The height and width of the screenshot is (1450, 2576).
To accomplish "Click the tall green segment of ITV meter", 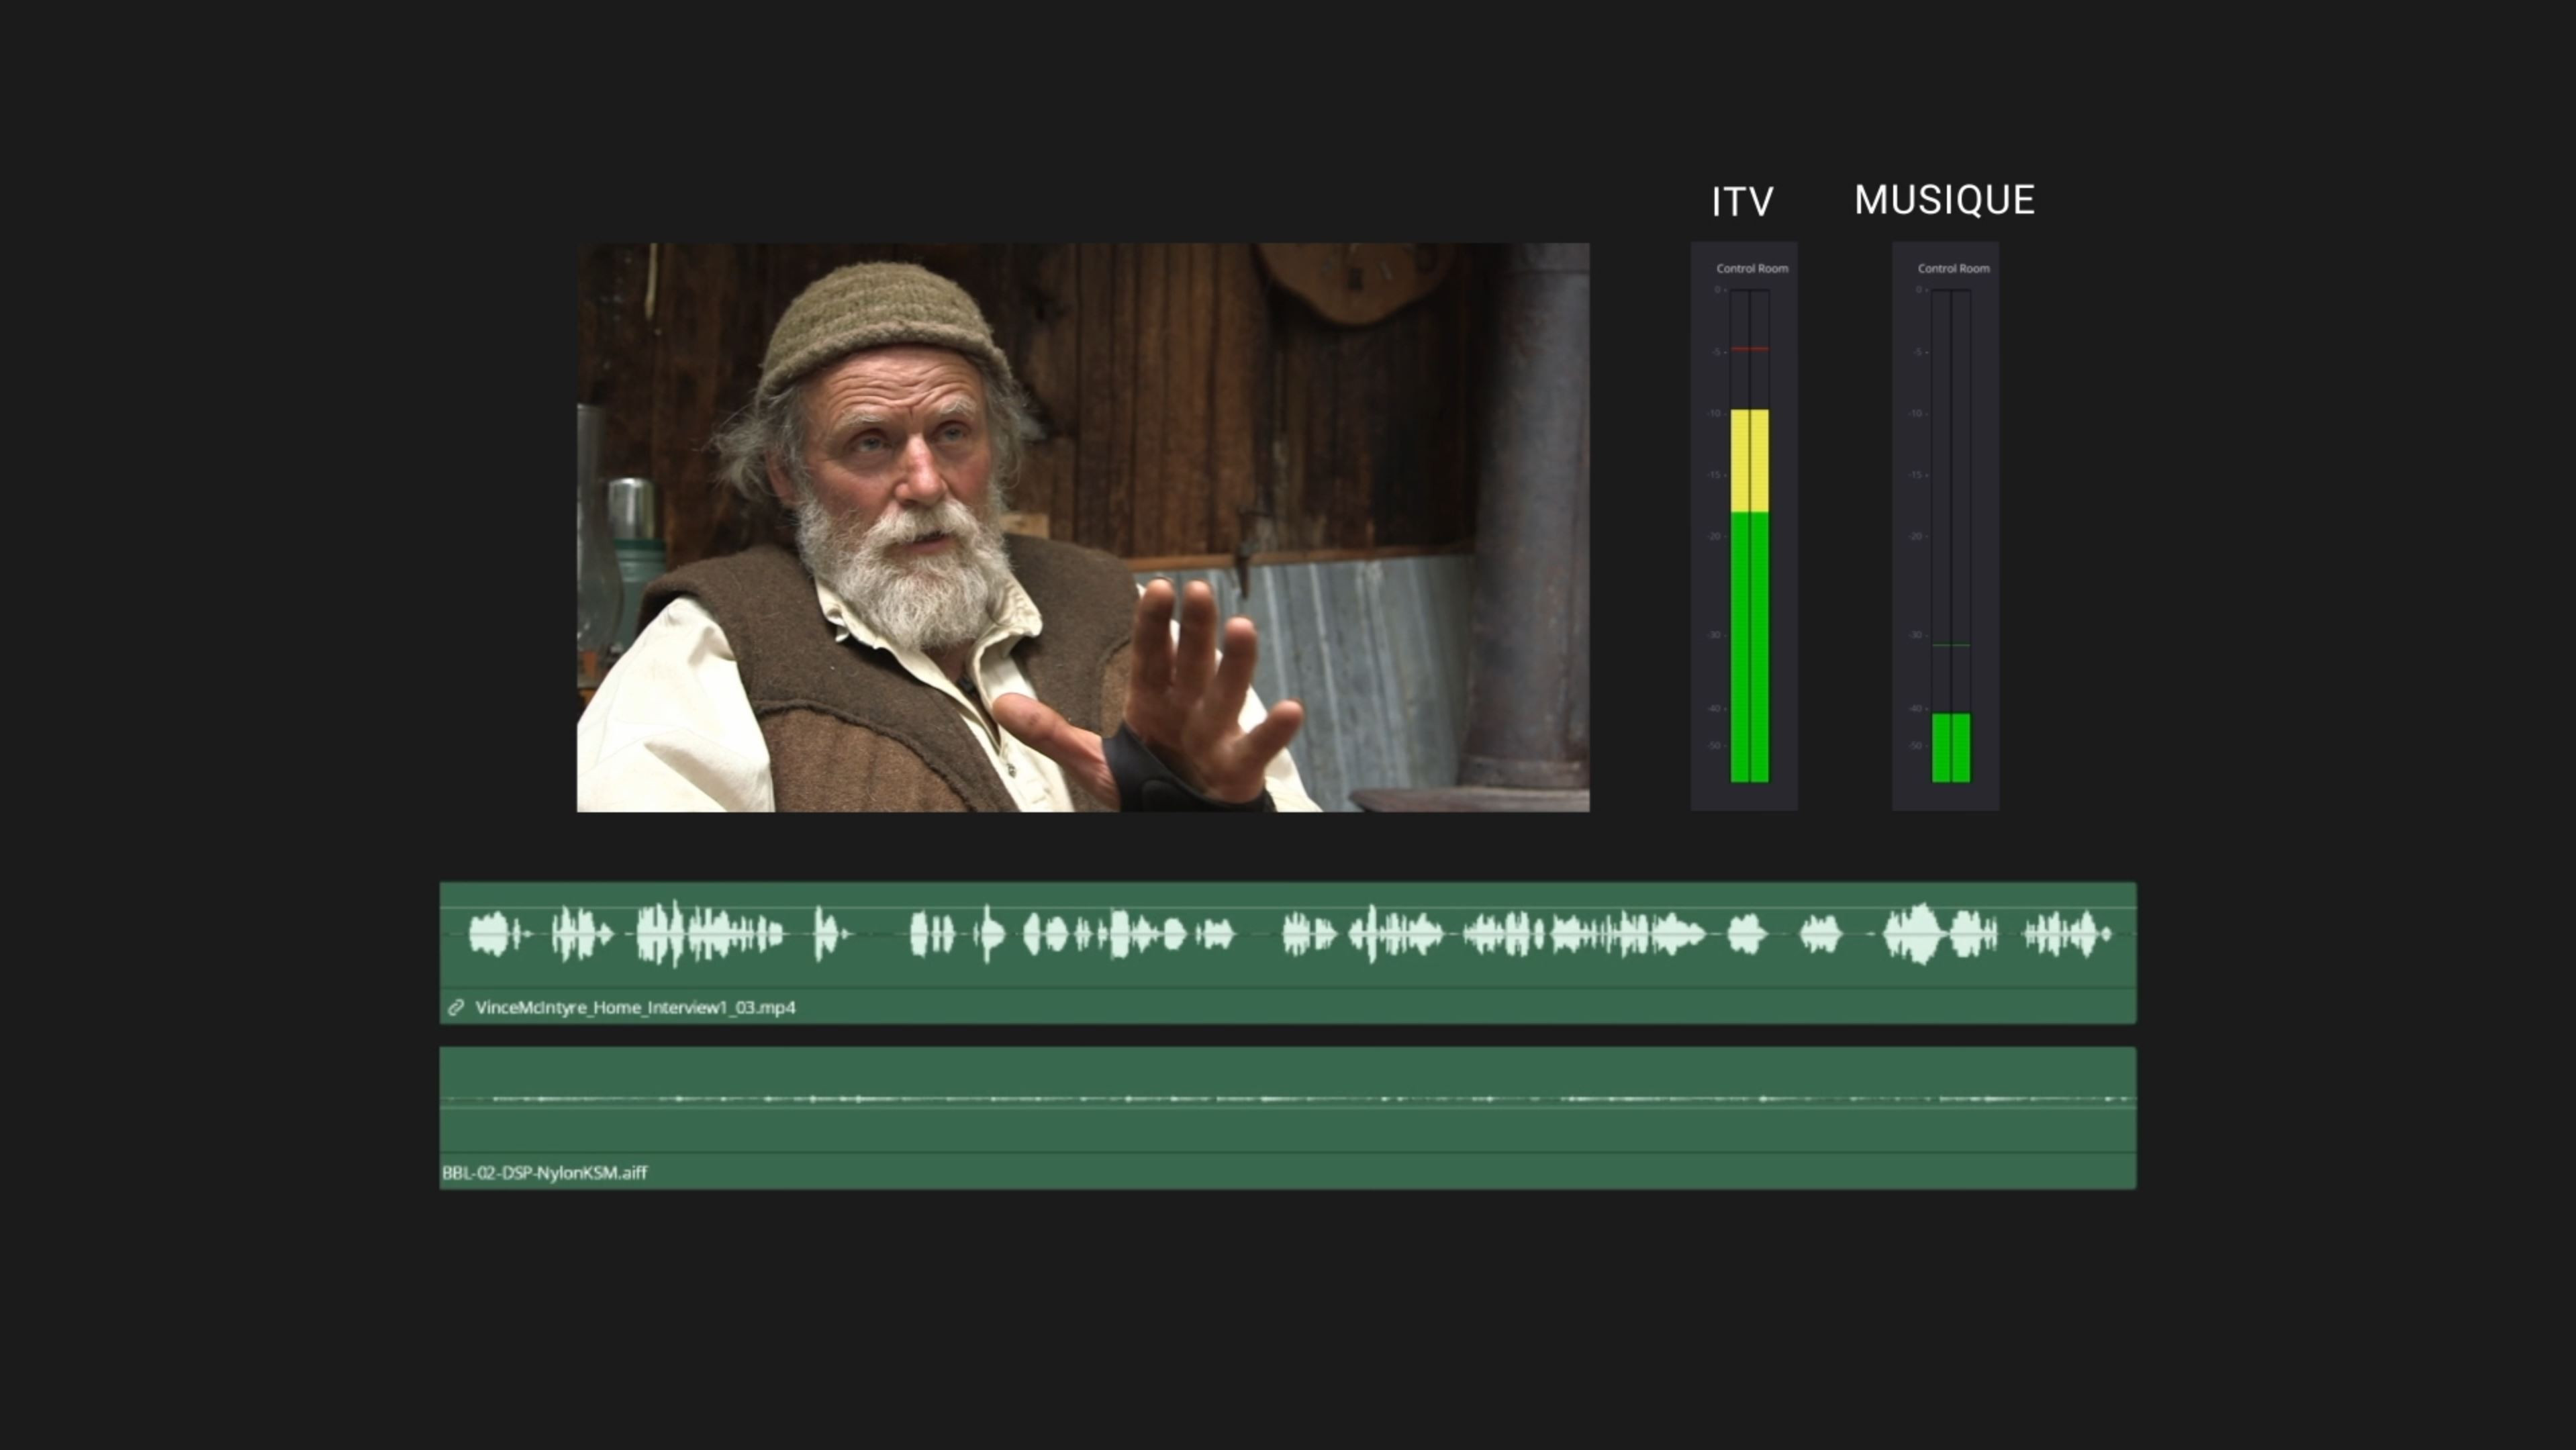I will 1749,646.
